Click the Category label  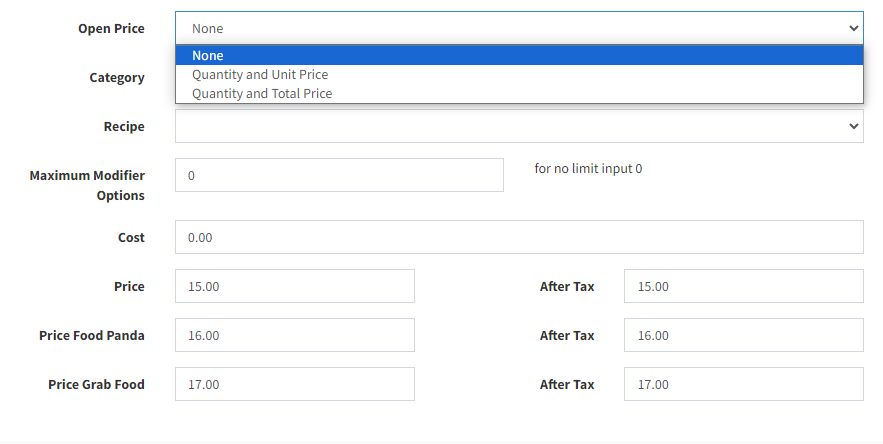point(117,78)
